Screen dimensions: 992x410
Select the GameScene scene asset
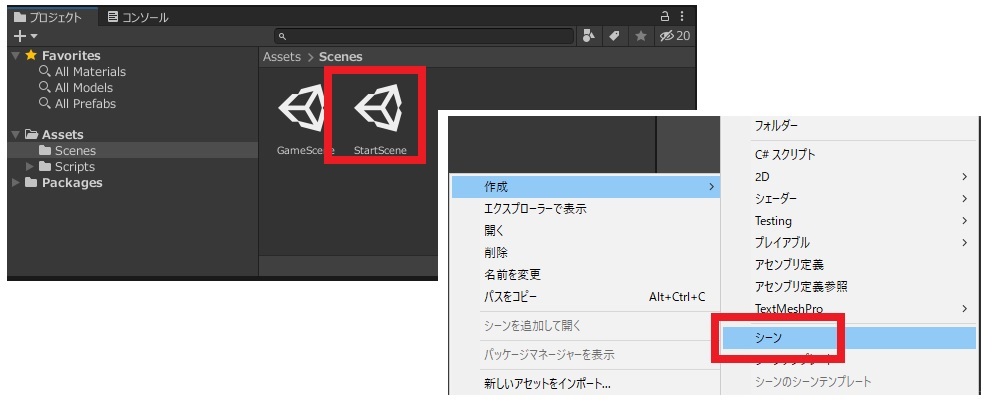pos(304,120)
